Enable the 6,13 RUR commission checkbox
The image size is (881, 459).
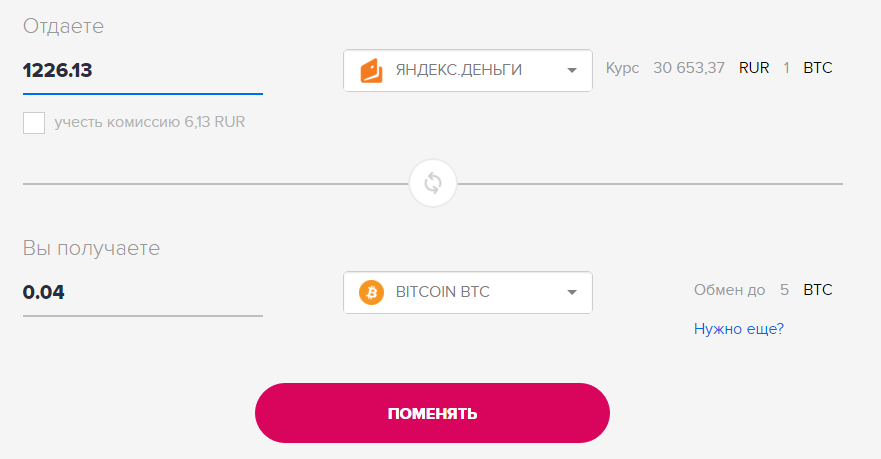[34, 123]
